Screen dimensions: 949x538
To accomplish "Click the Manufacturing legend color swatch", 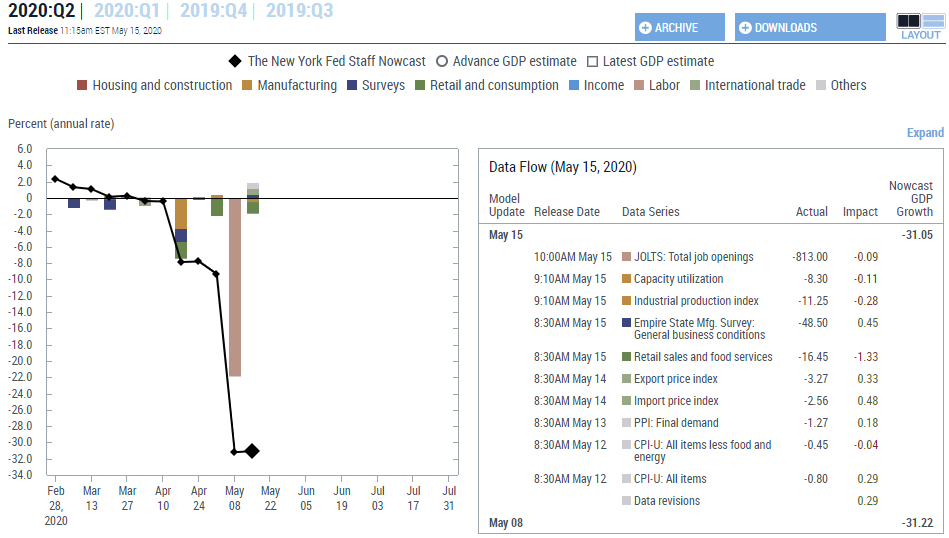I will pyautogui.click(x=248, y=86).
